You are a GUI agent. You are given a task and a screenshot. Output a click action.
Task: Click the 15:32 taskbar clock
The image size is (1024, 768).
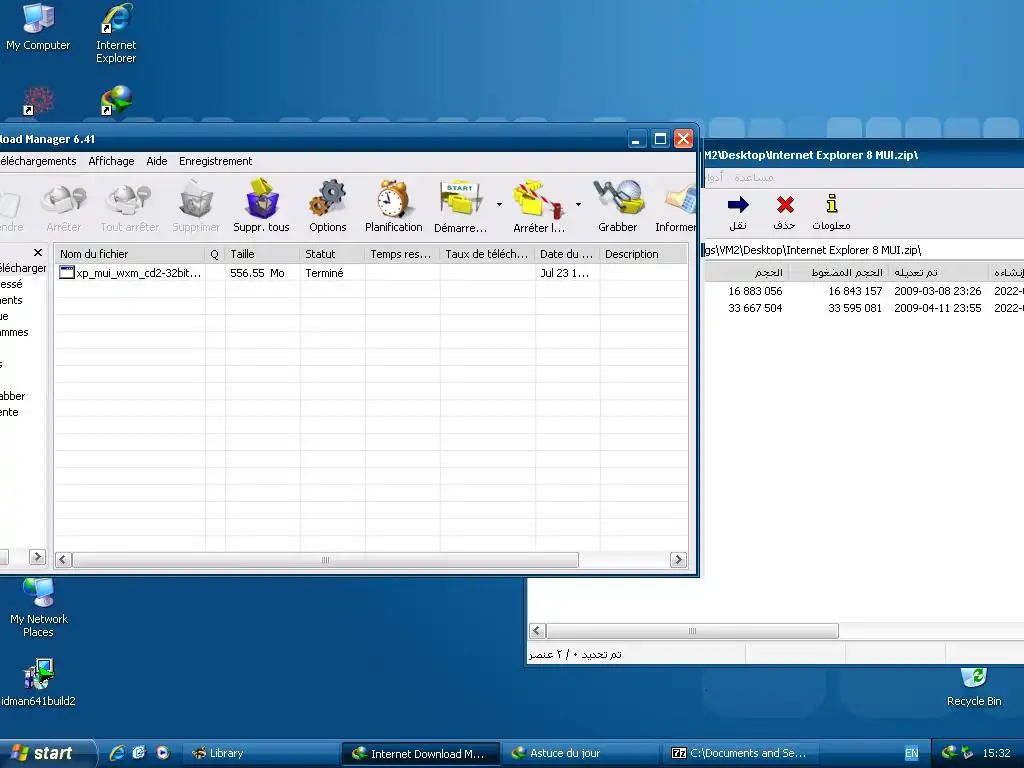tap(997, 753)
